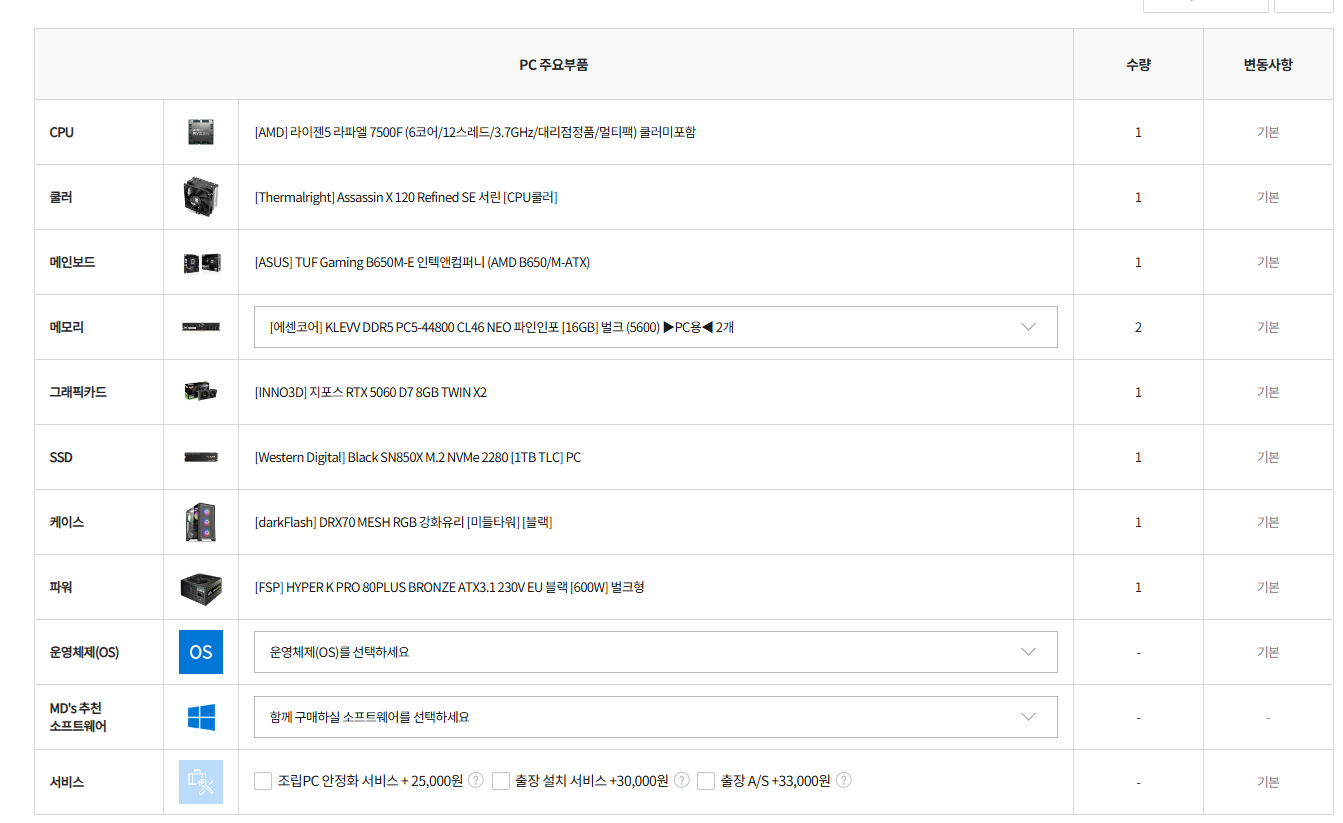The height and width of the screenshot is (823, 1343).
Task: Enable 조립PC 안정화 서비스 checkbox
Action: tap(264, 781)
